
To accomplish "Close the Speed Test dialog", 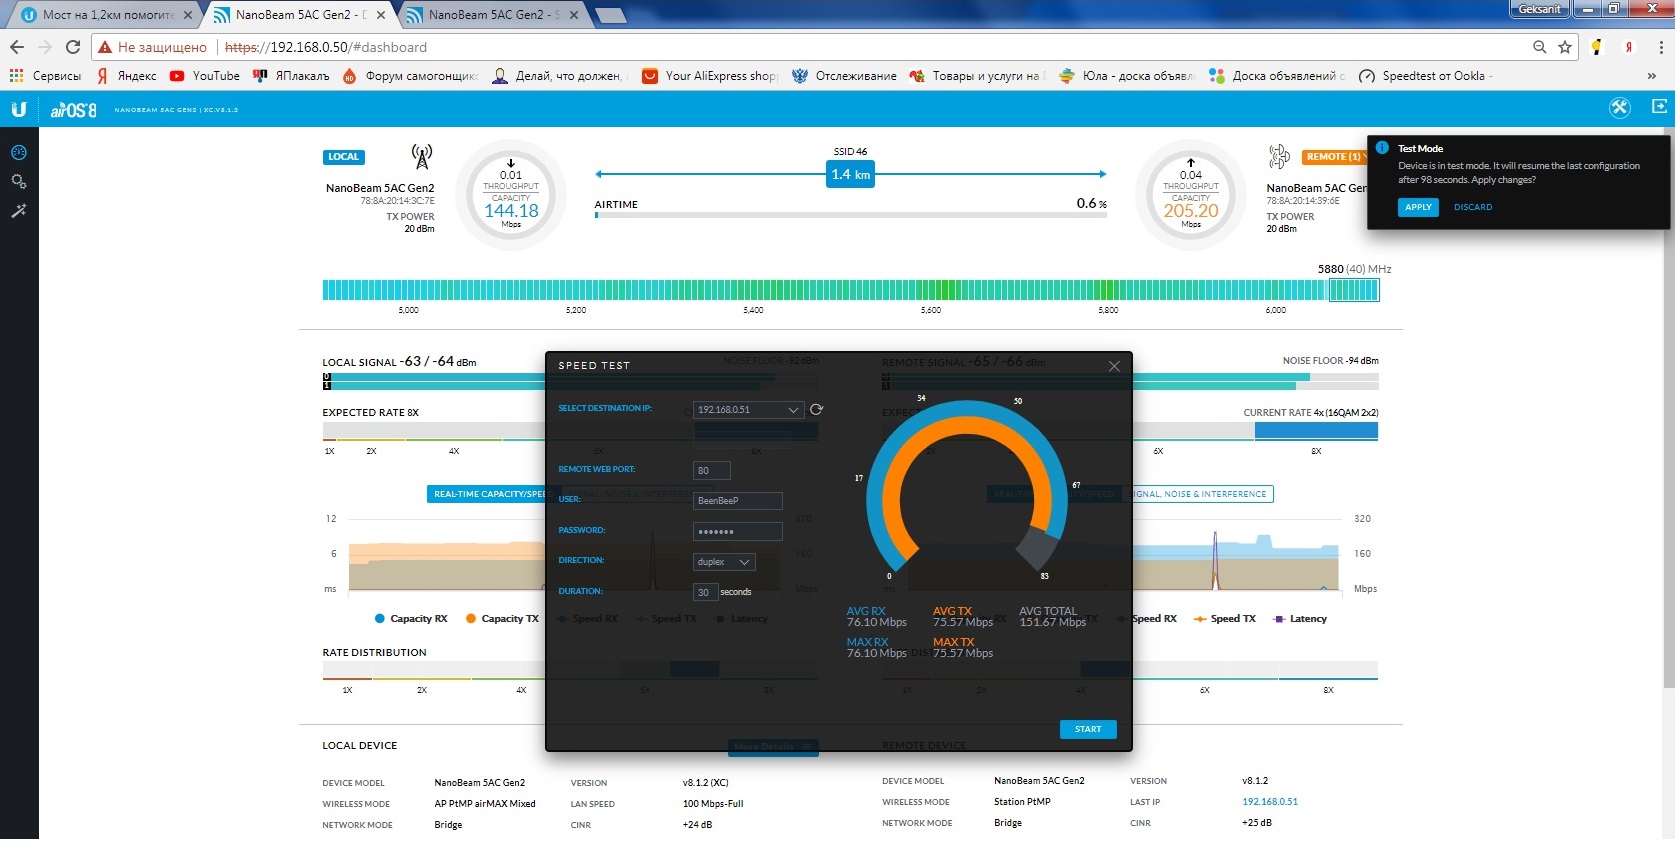I will [x=1114, y=366].
